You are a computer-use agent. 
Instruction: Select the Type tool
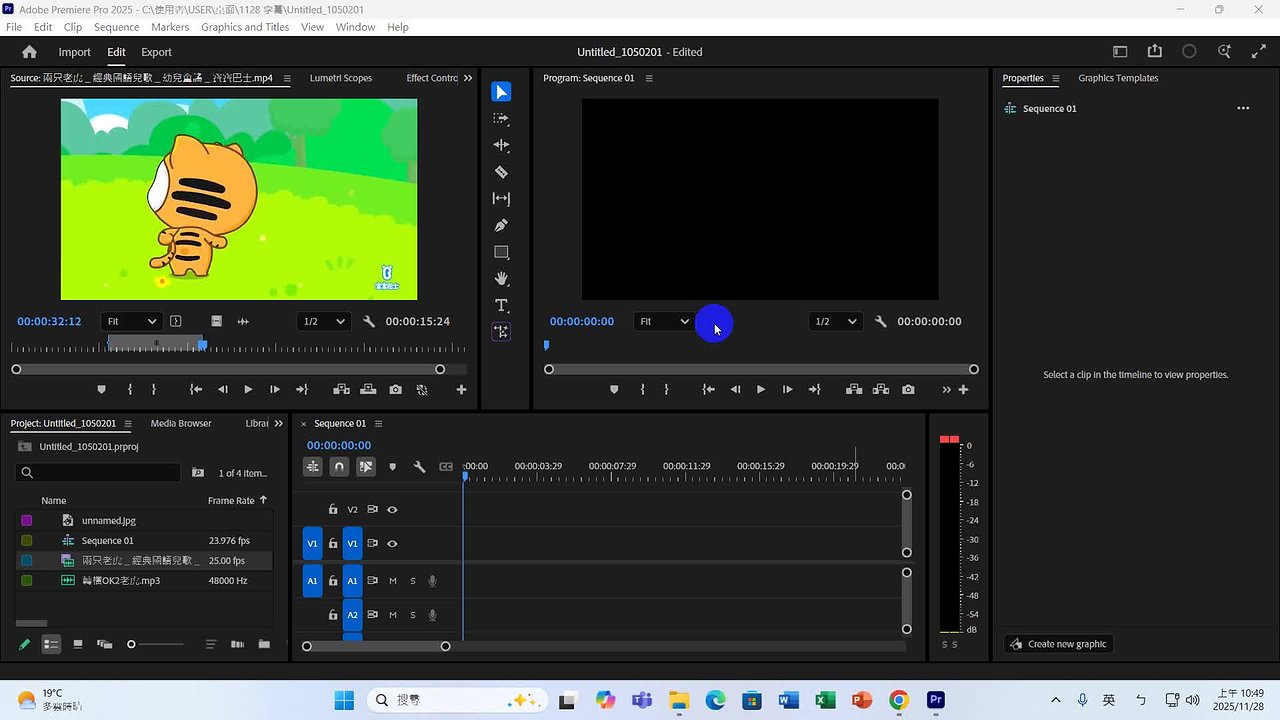(x=501, y=306)
